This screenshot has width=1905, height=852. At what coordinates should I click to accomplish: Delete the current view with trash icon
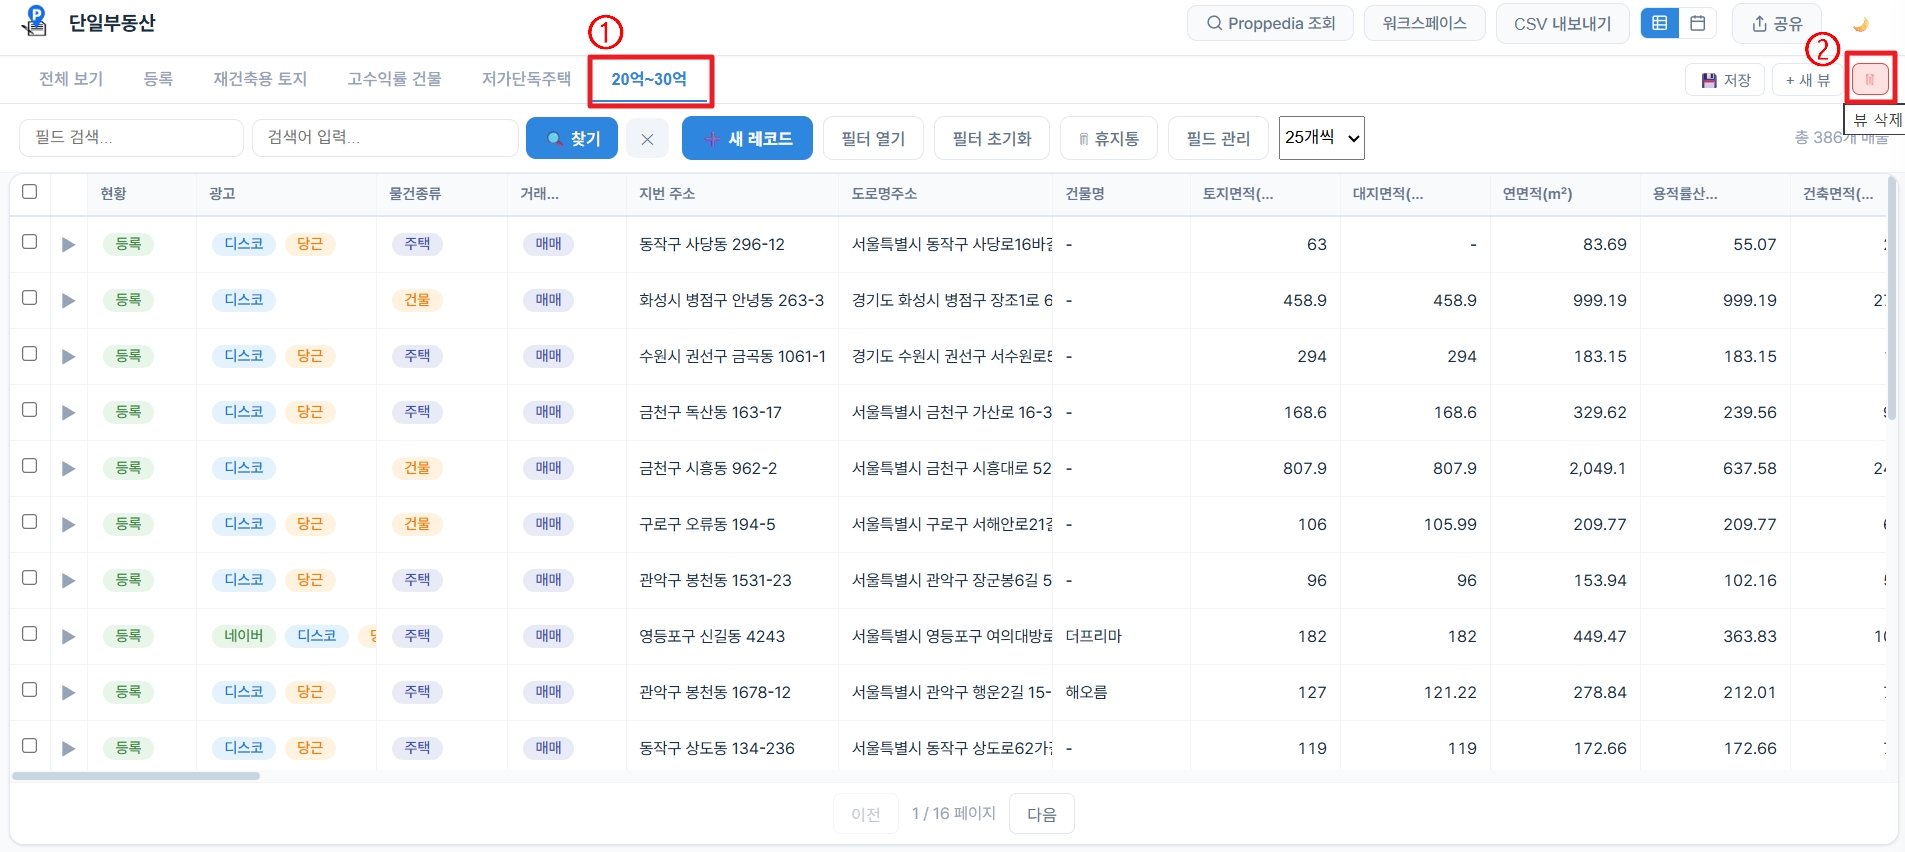1870,79
